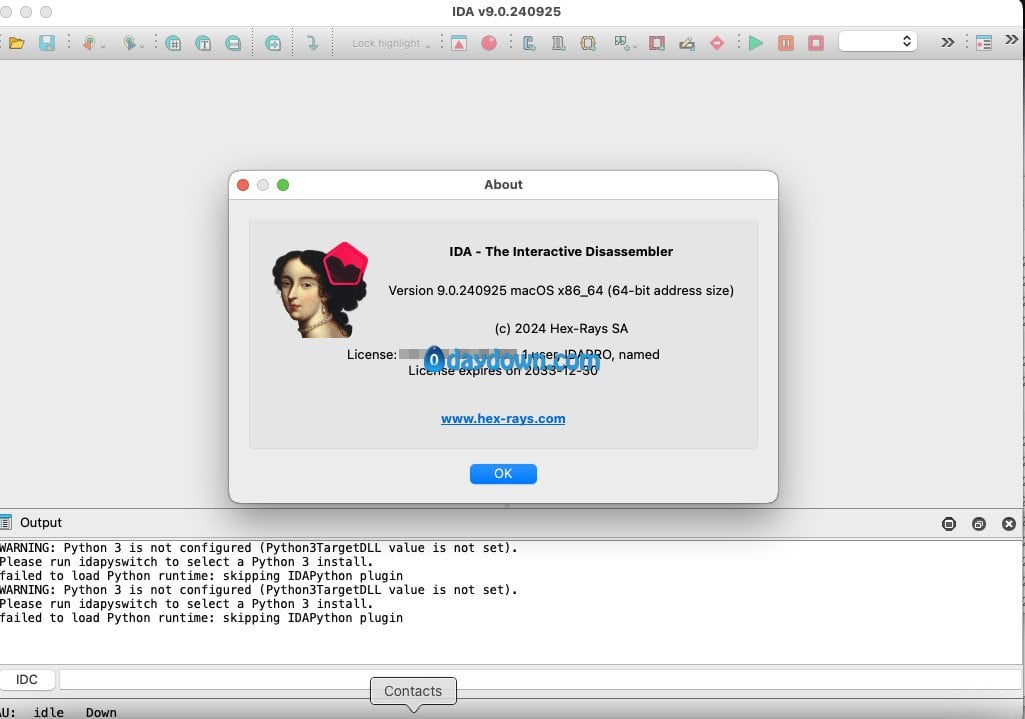Viewport: 1025px width, 719px height.
Task: Jump back using the left-arrow toolbar icon
Action: pos(89,43)
